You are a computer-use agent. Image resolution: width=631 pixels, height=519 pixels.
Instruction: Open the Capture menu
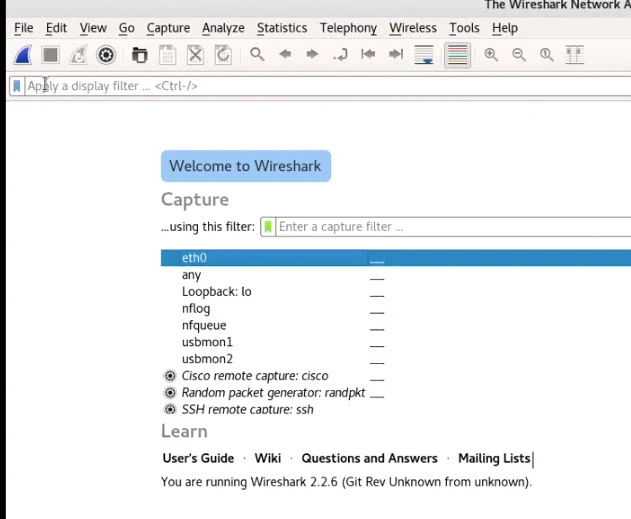point(168,28)
